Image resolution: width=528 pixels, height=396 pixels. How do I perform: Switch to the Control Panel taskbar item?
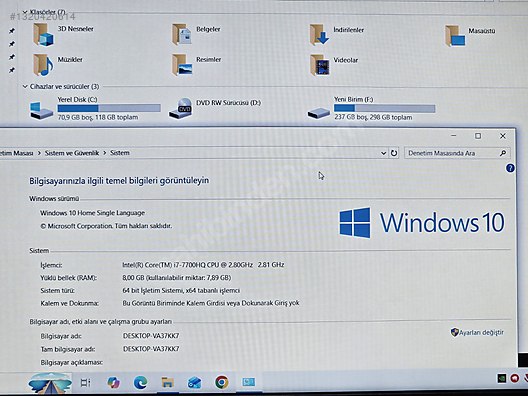coord(249,382)
